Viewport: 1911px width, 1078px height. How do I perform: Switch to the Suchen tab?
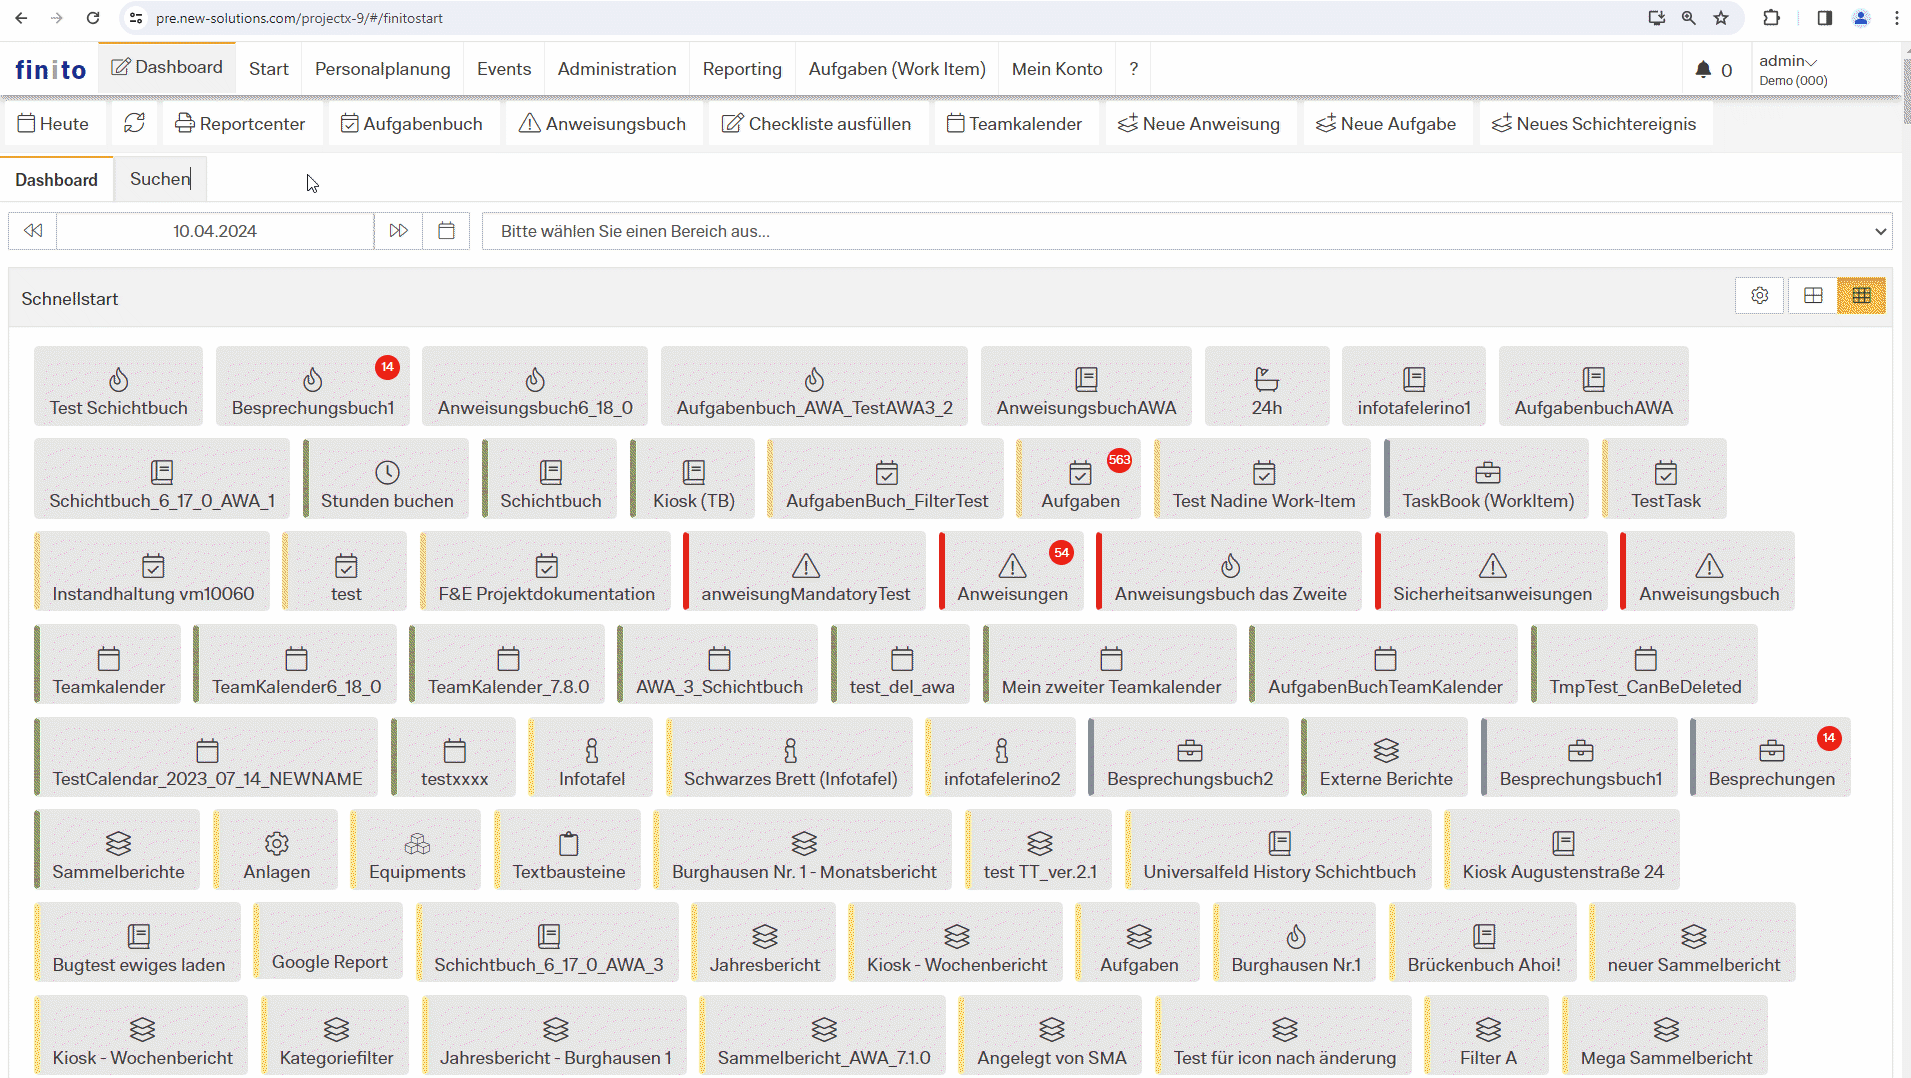160,179
